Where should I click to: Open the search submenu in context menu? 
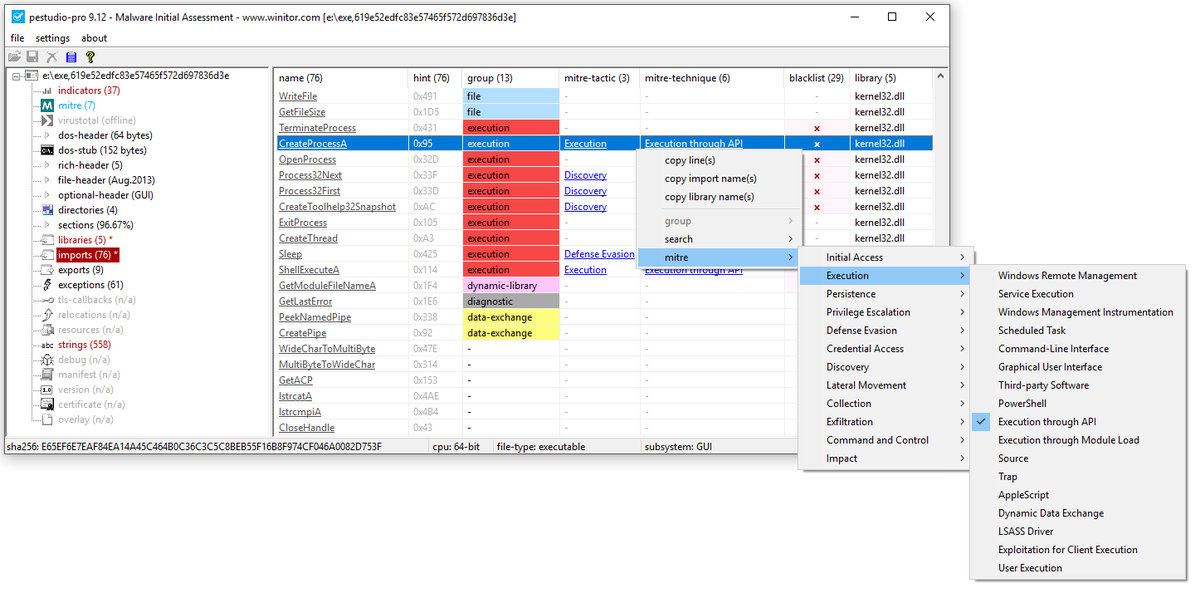pyautogui.click(x=719, y=239)
